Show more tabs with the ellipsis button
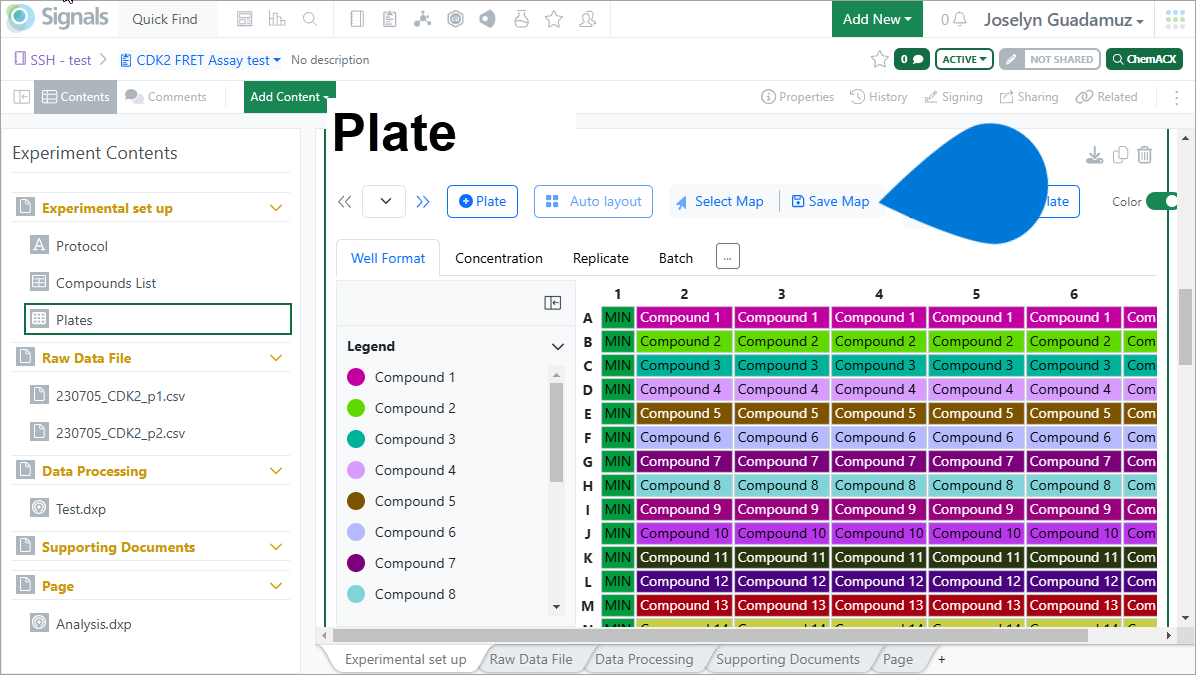The image size is (1196, 675). click(728, 257)
